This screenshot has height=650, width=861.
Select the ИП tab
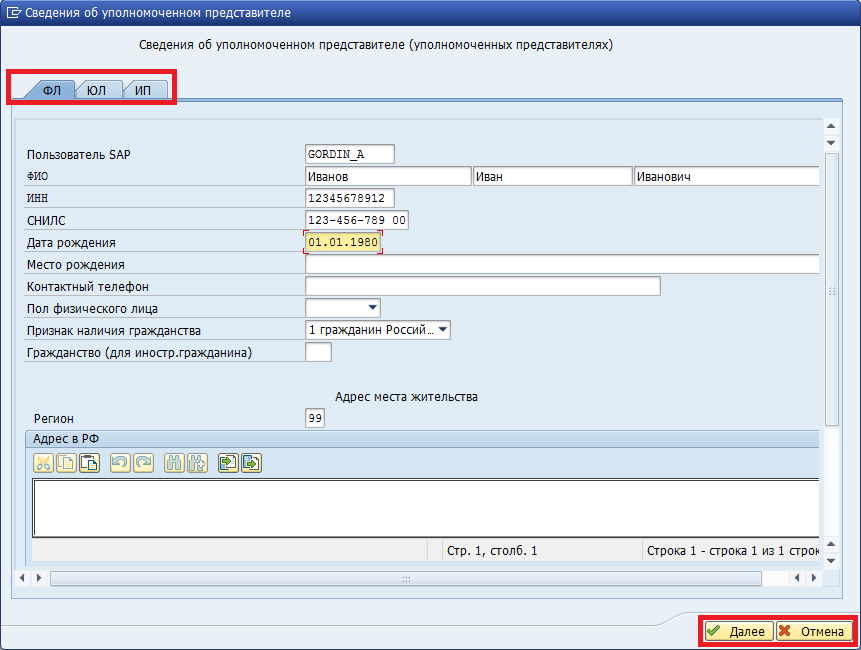pos(143,90)
